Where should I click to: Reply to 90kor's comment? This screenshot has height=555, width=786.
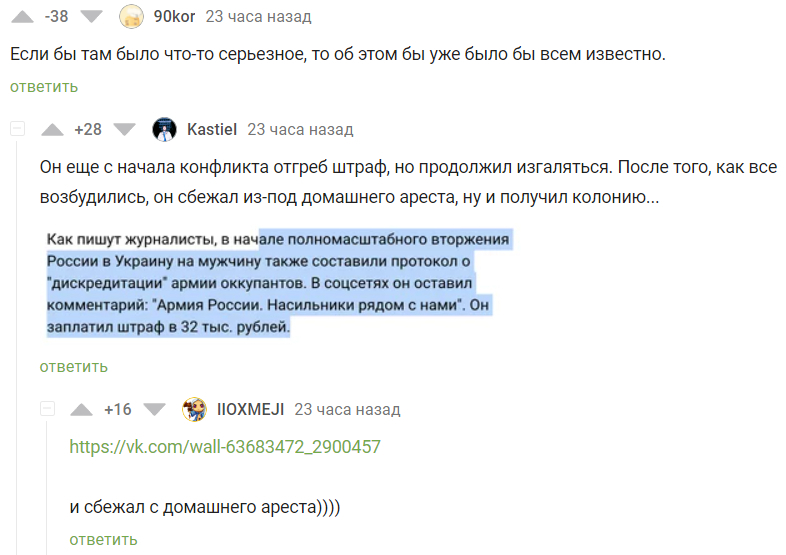(44, 86)
